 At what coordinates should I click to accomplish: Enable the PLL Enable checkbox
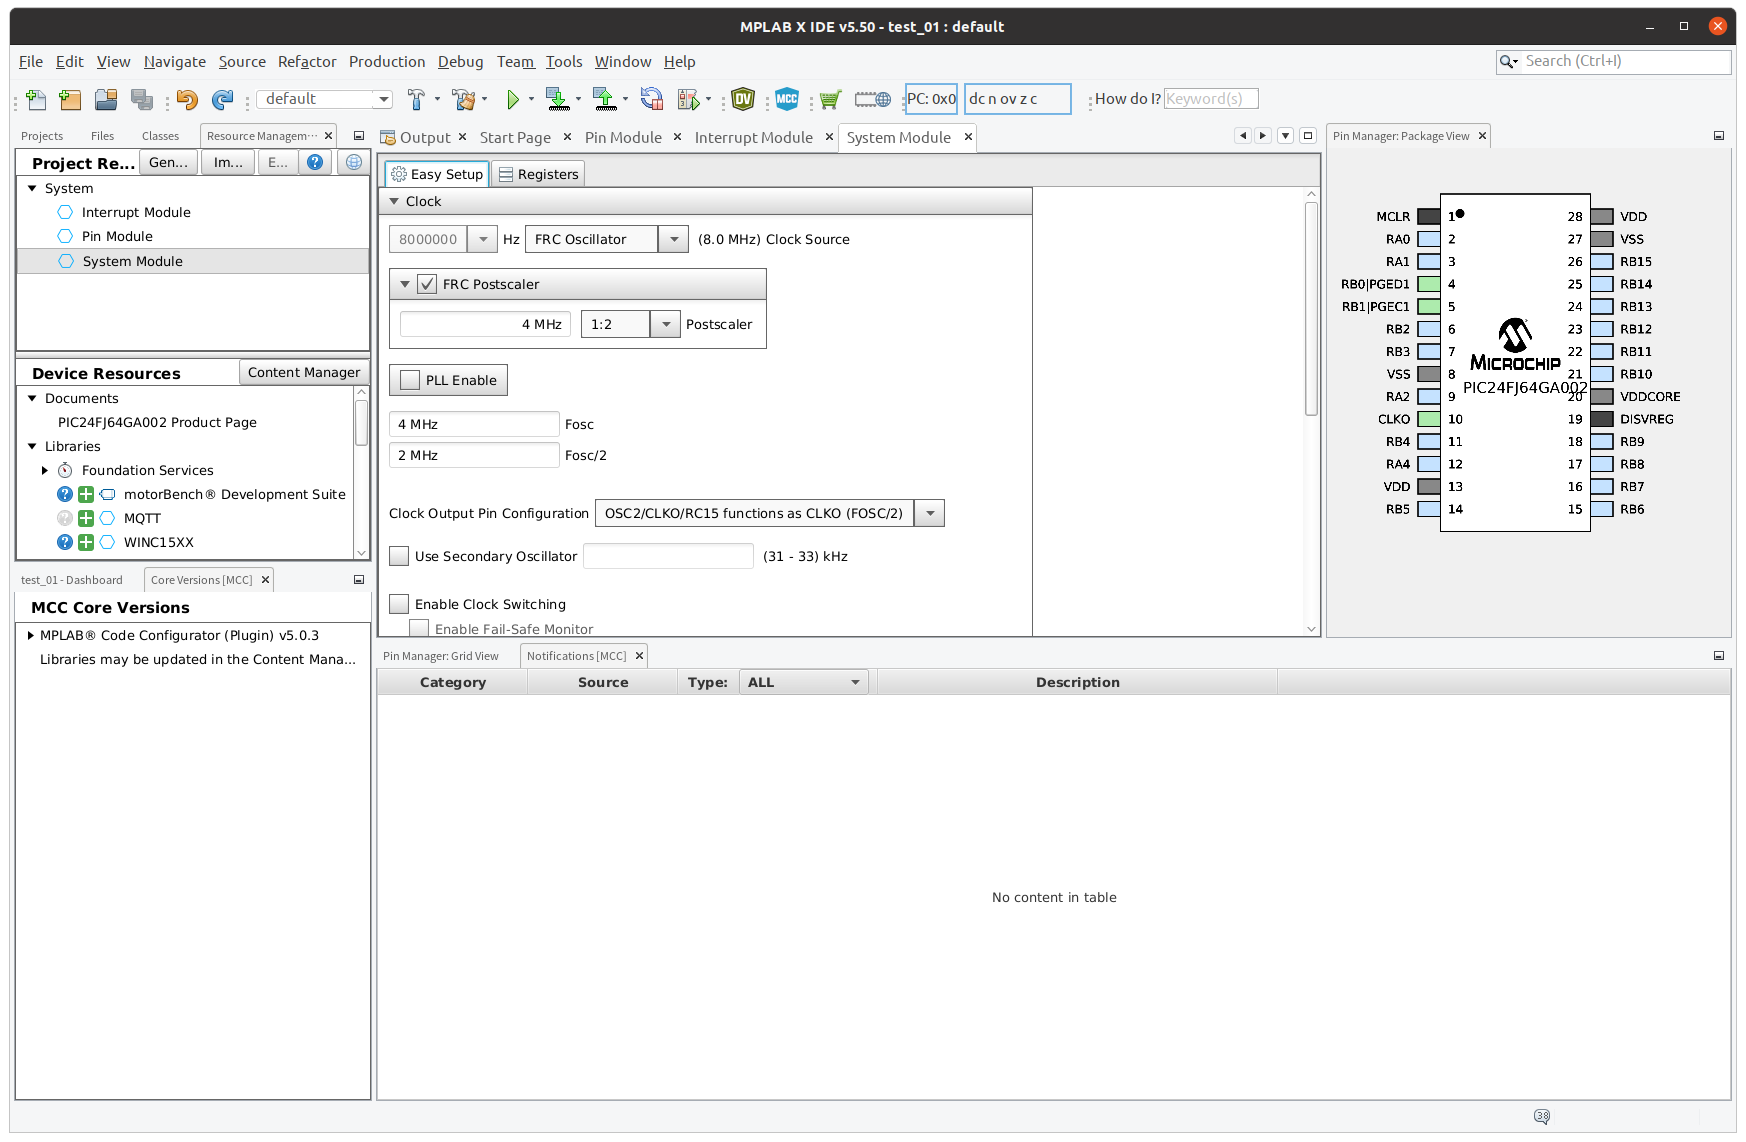pos(409,379)
